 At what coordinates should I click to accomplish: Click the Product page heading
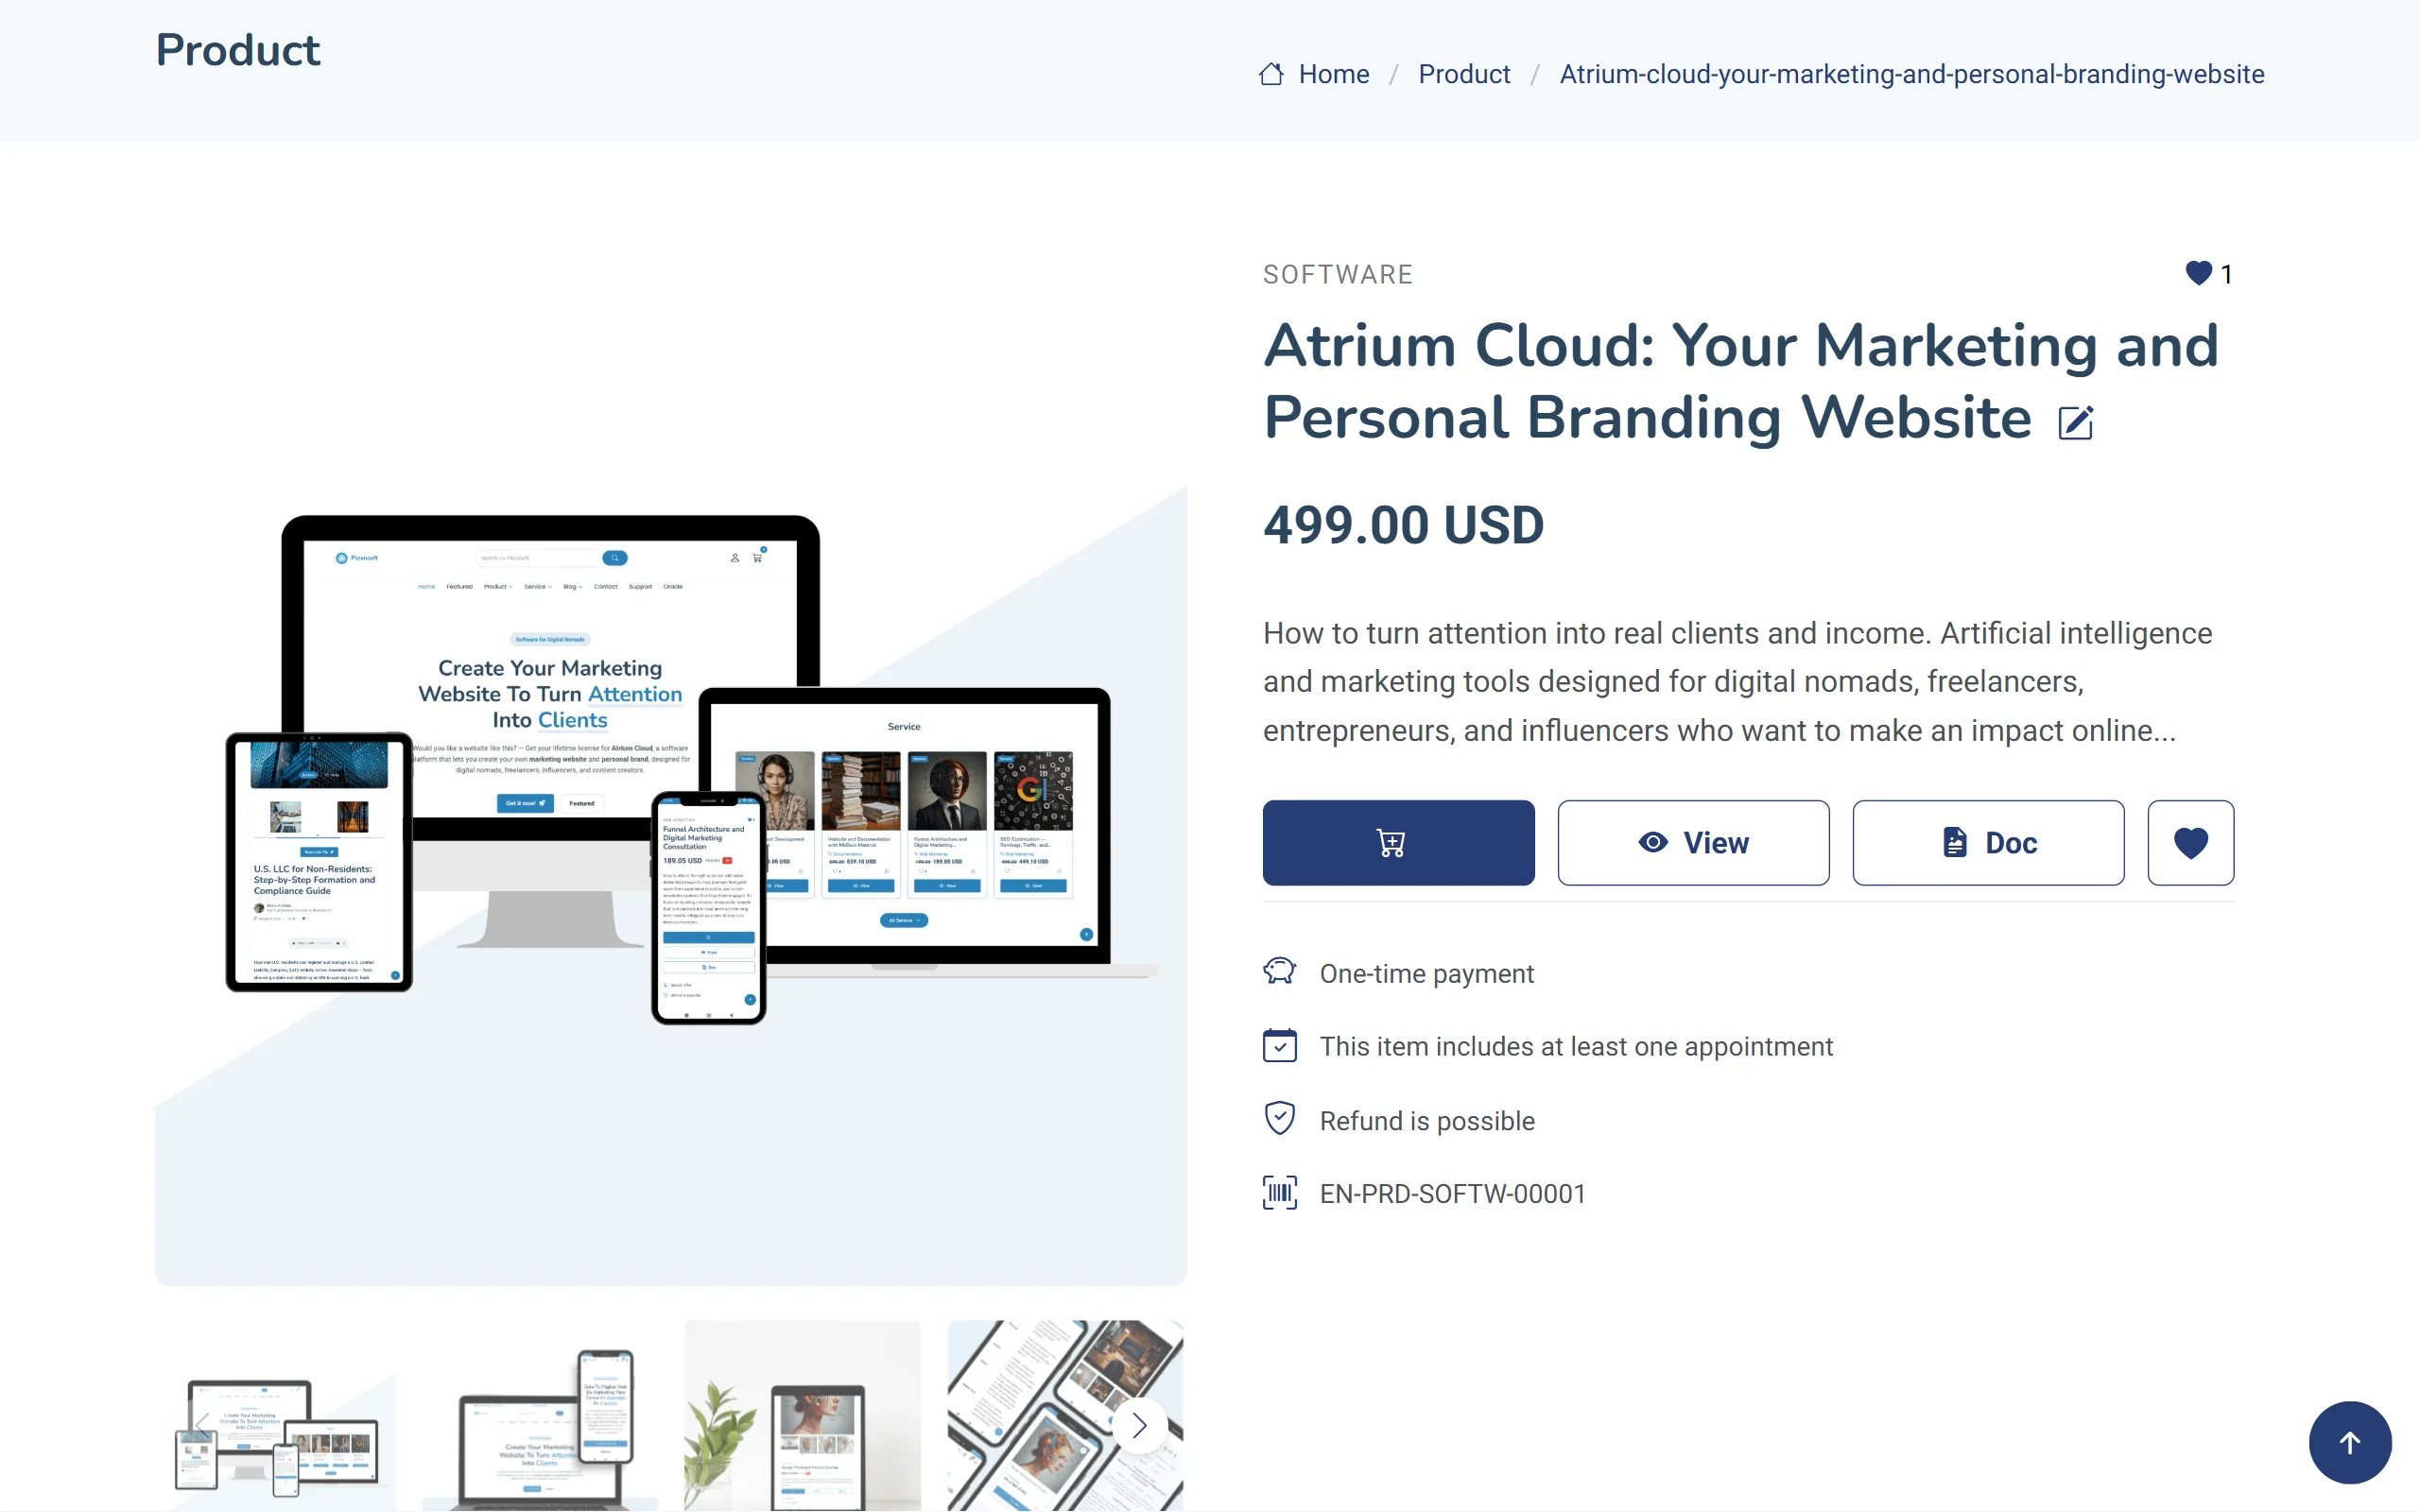tap(238, 50)
